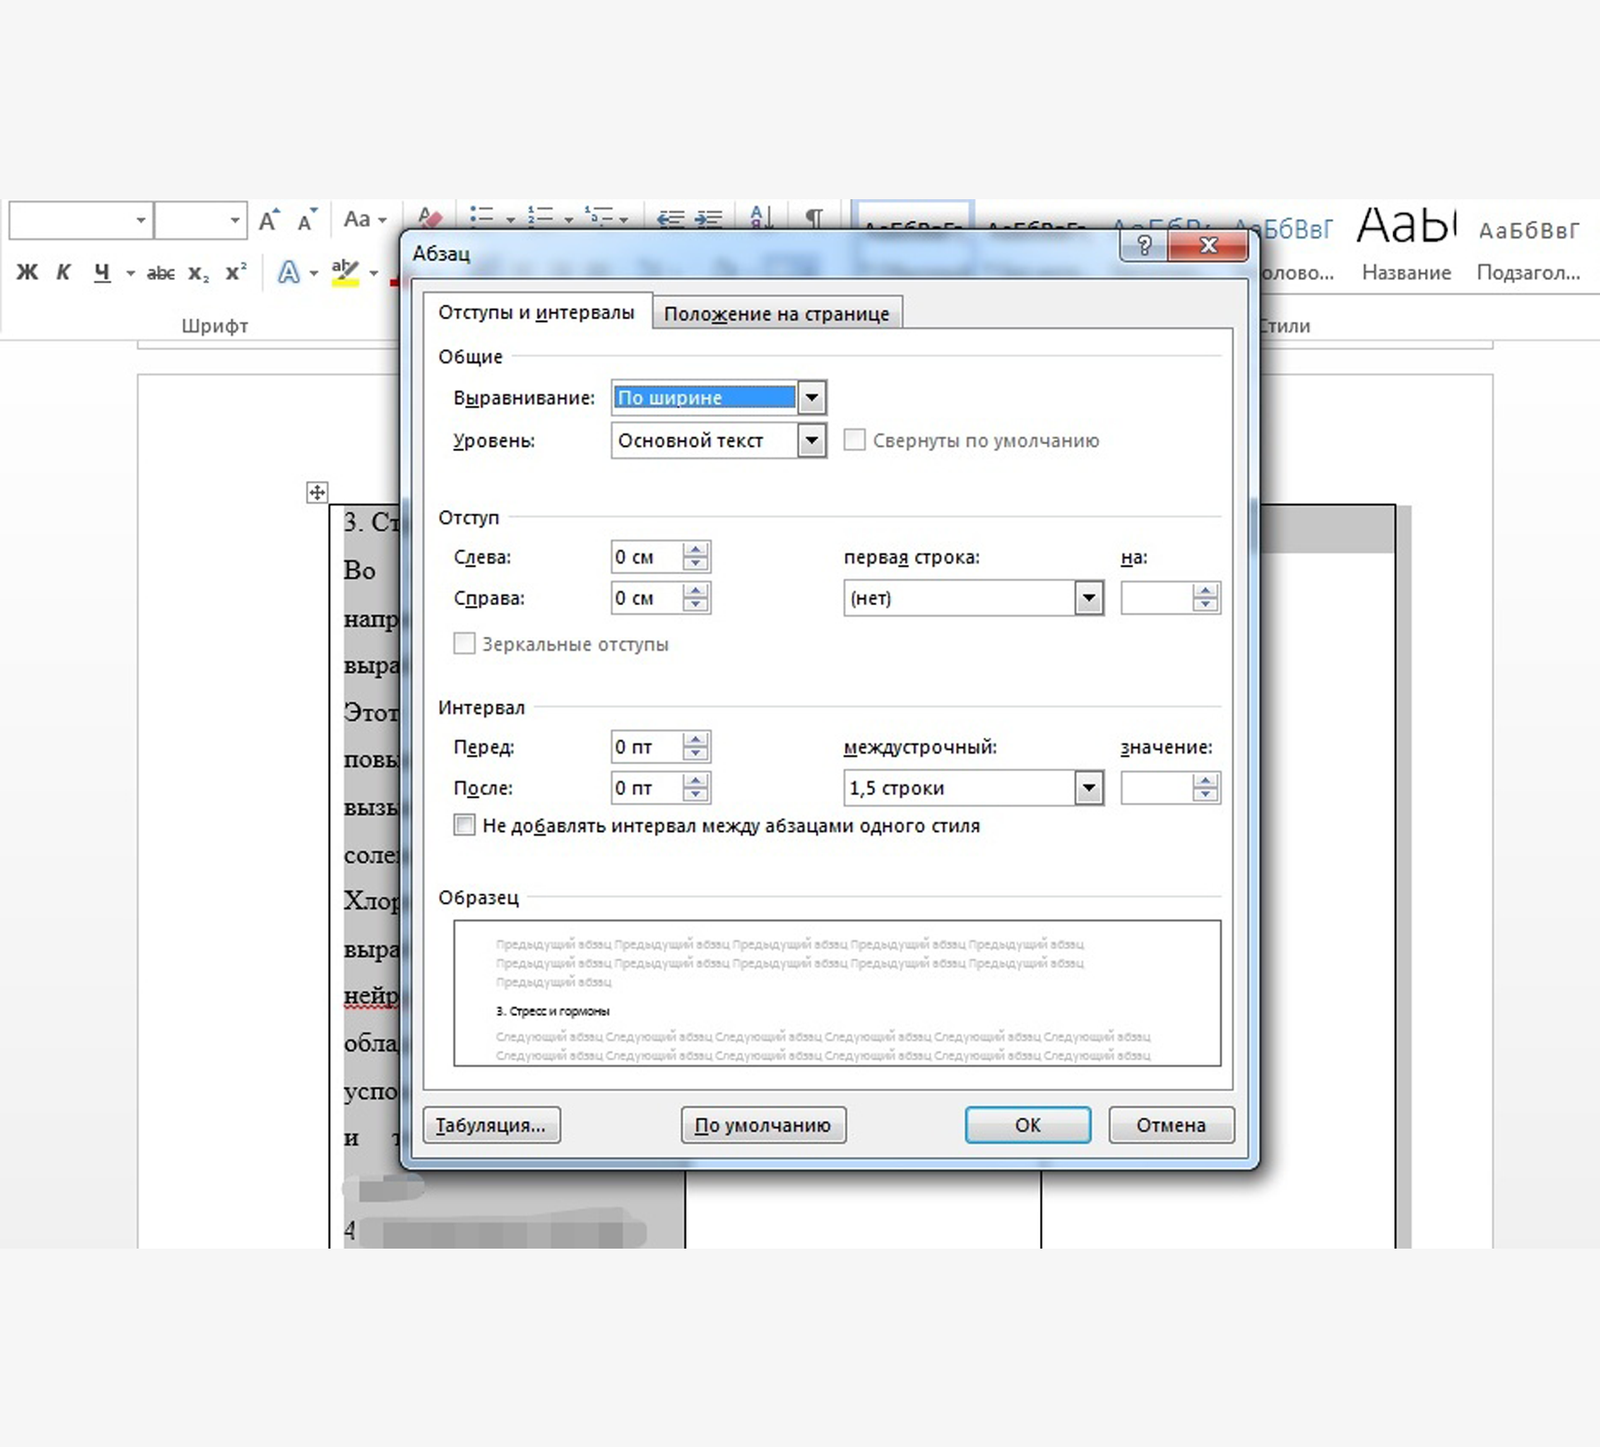Expand the 'первая строка' dropdown

pyautogui.click(x=1089, y=598)
